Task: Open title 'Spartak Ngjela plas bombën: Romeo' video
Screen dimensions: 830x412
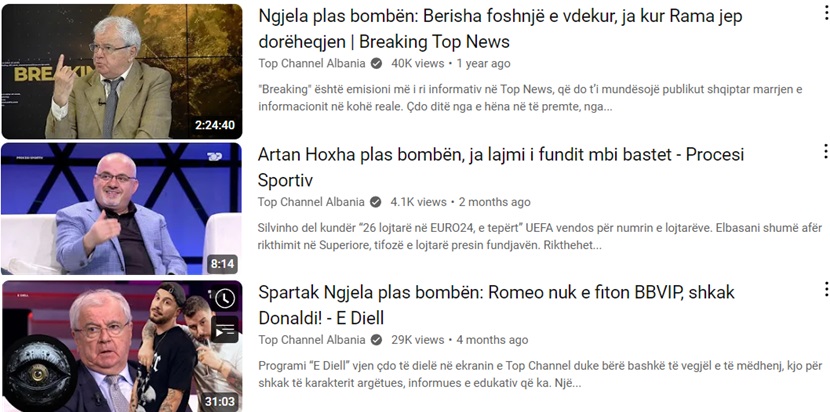Action: 497,305
